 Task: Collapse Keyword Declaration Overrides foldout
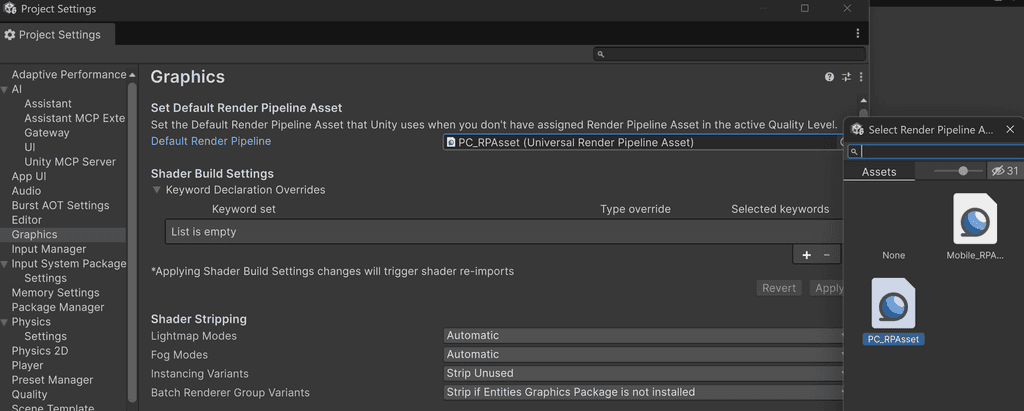tap(157, 190)
